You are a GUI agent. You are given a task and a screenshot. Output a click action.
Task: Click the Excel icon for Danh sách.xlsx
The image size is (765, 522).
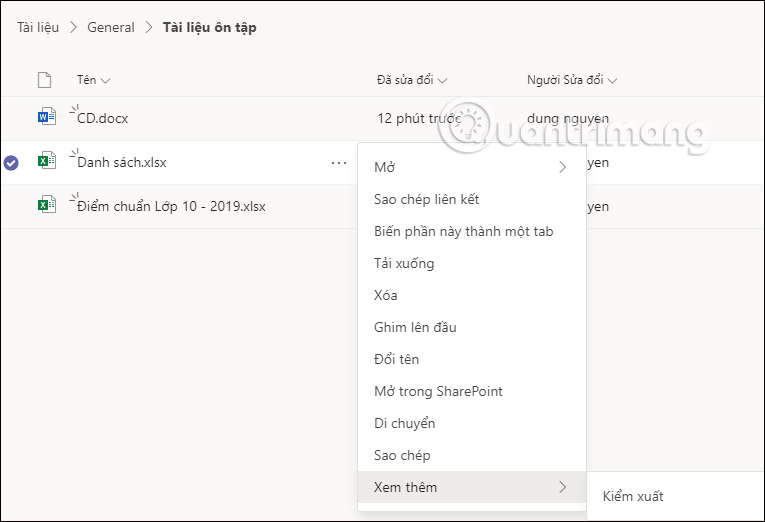click(x=46, y=161)
